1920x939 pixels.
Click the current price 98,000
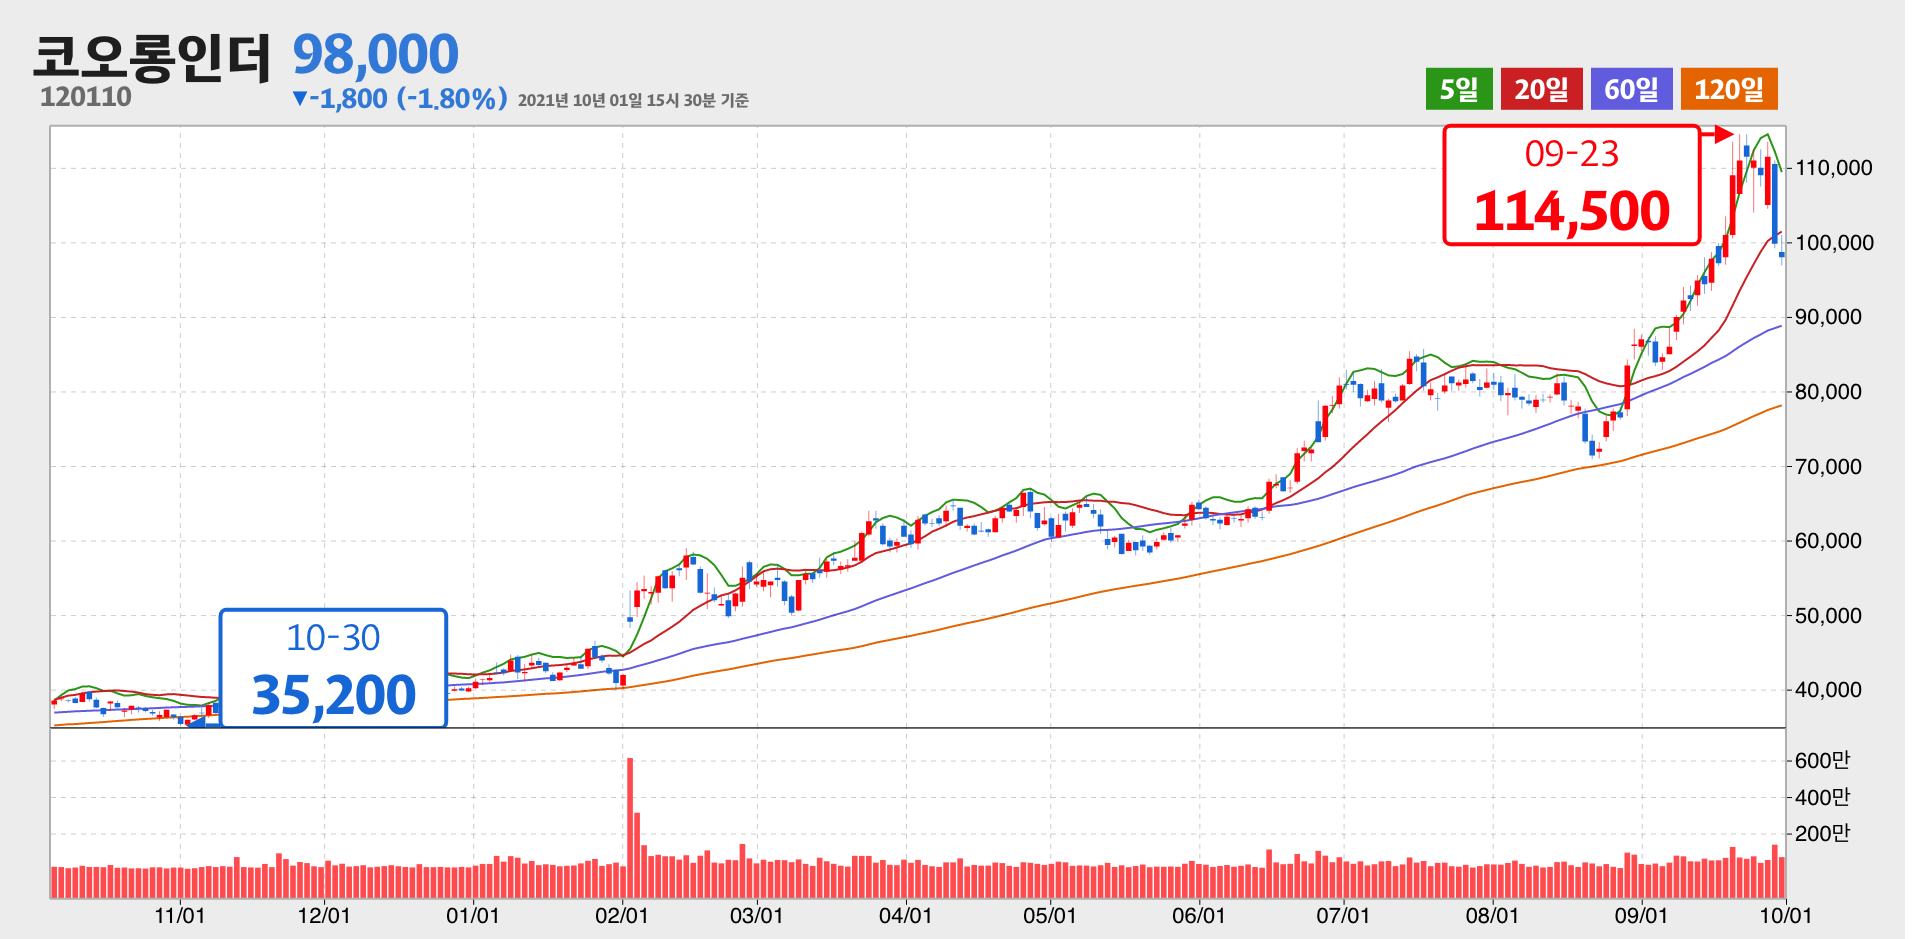click(x=375, y=54)
